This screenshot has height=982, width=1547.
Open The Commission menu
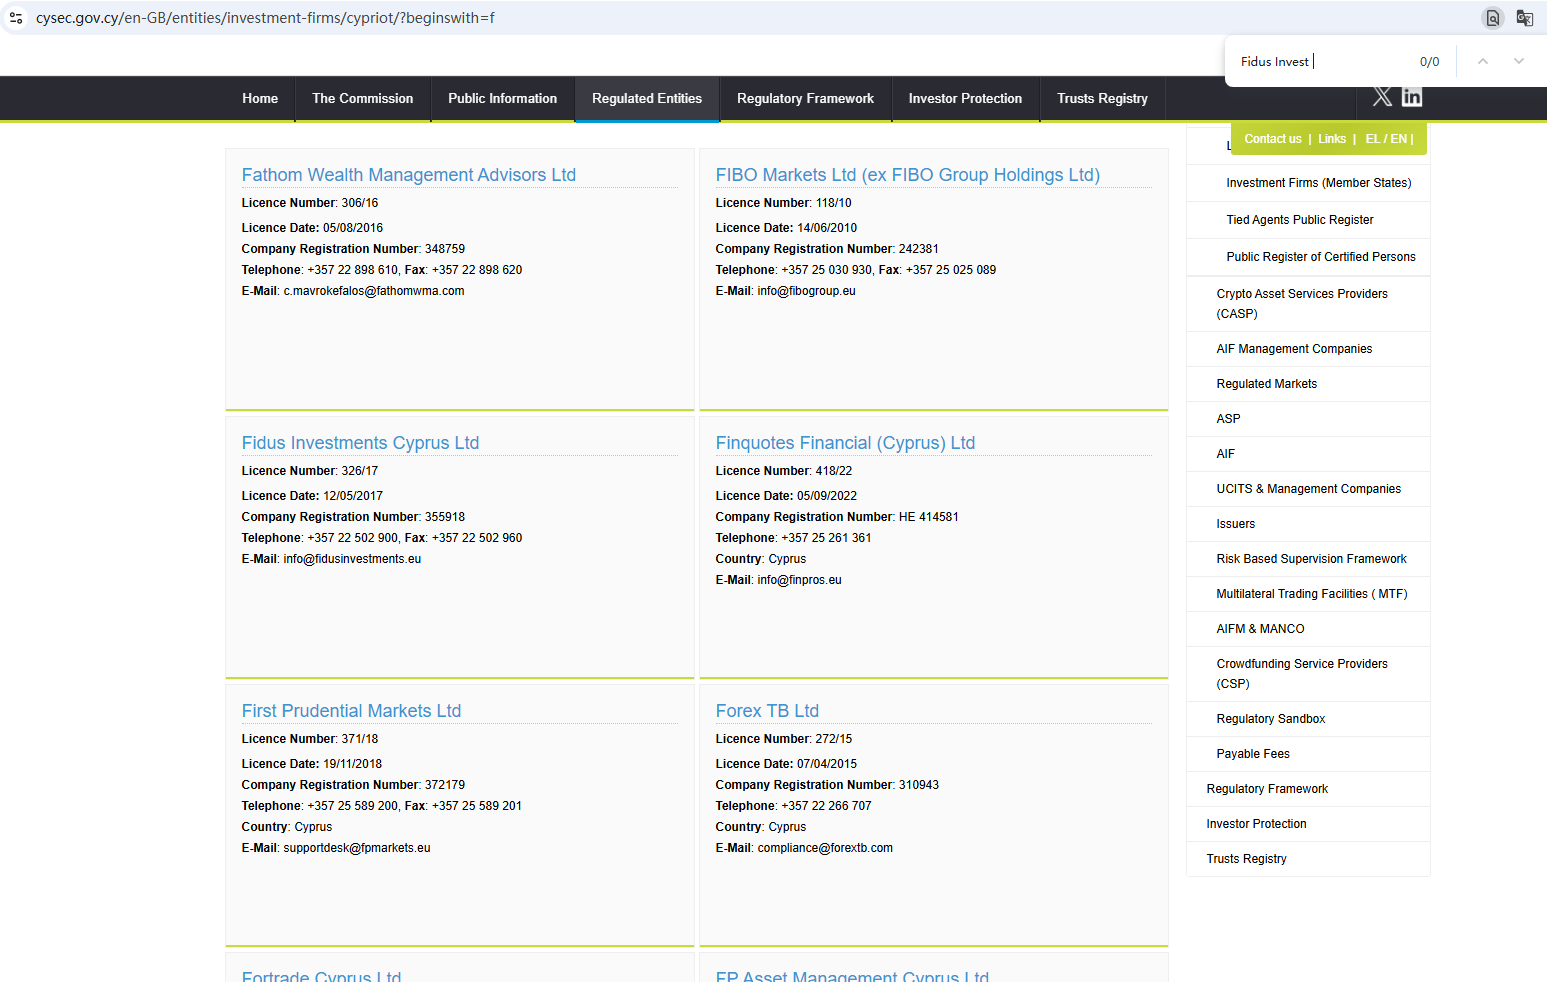click(362, 99)
